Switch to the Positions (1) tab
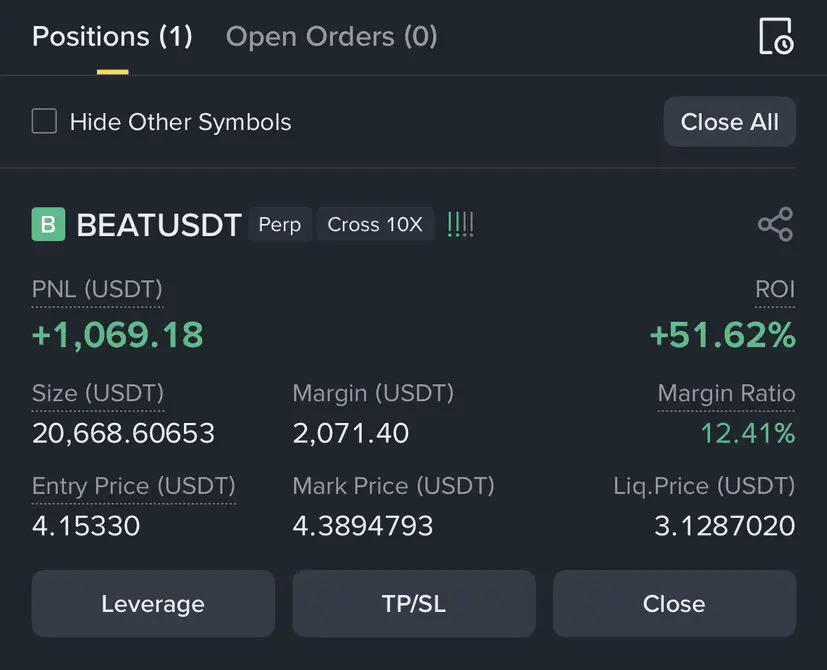This screenshot has width=827, height=670. pyautogui.click(x=112, y=37)
